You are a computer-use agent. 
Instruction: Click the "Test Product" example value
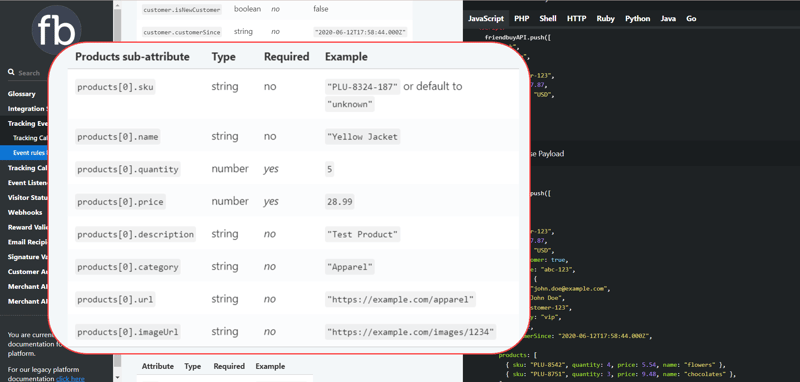pos(363,235)
